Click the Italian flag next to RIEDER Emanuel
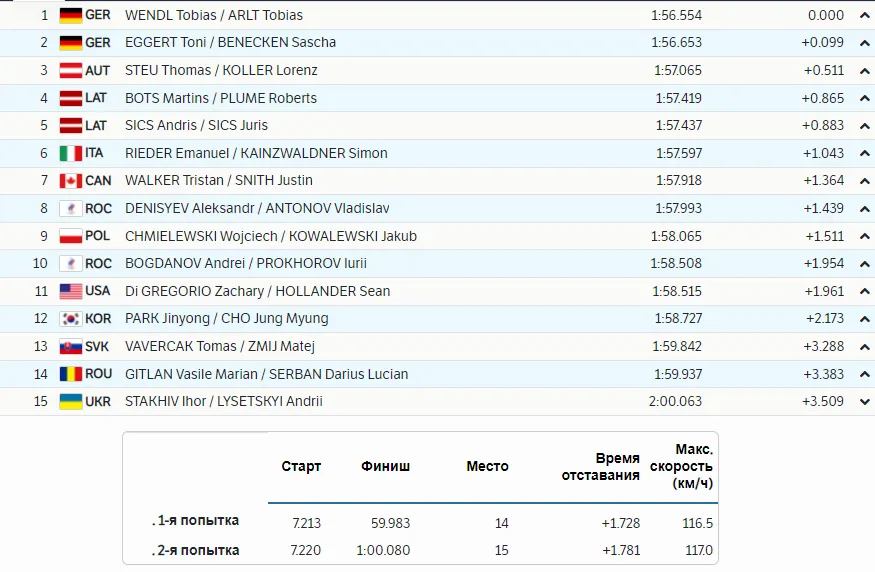Image resolution: width=875 pixels, height=572 pixels. [x=70, y=153]
